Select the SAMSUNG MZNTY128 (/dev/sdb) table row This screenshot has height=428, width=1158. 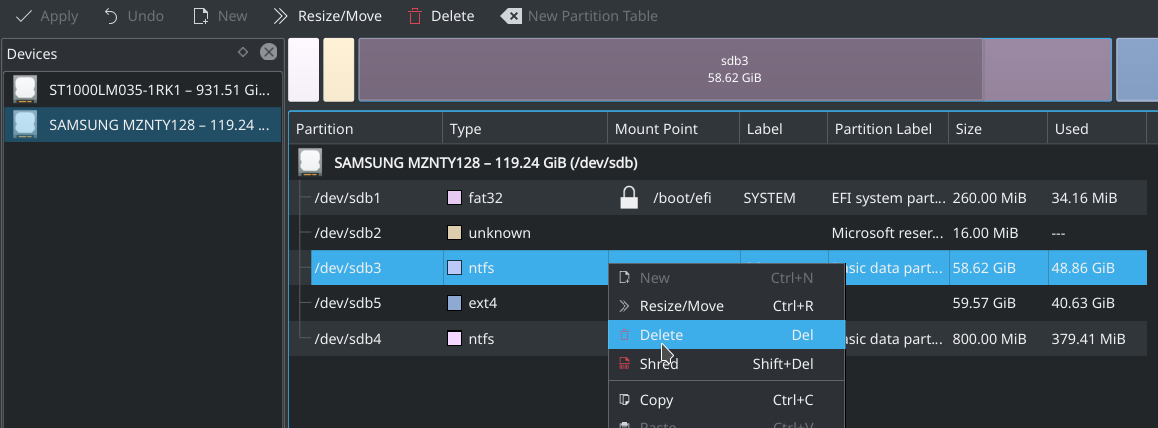pyautogui.click(x=718, y=163)
